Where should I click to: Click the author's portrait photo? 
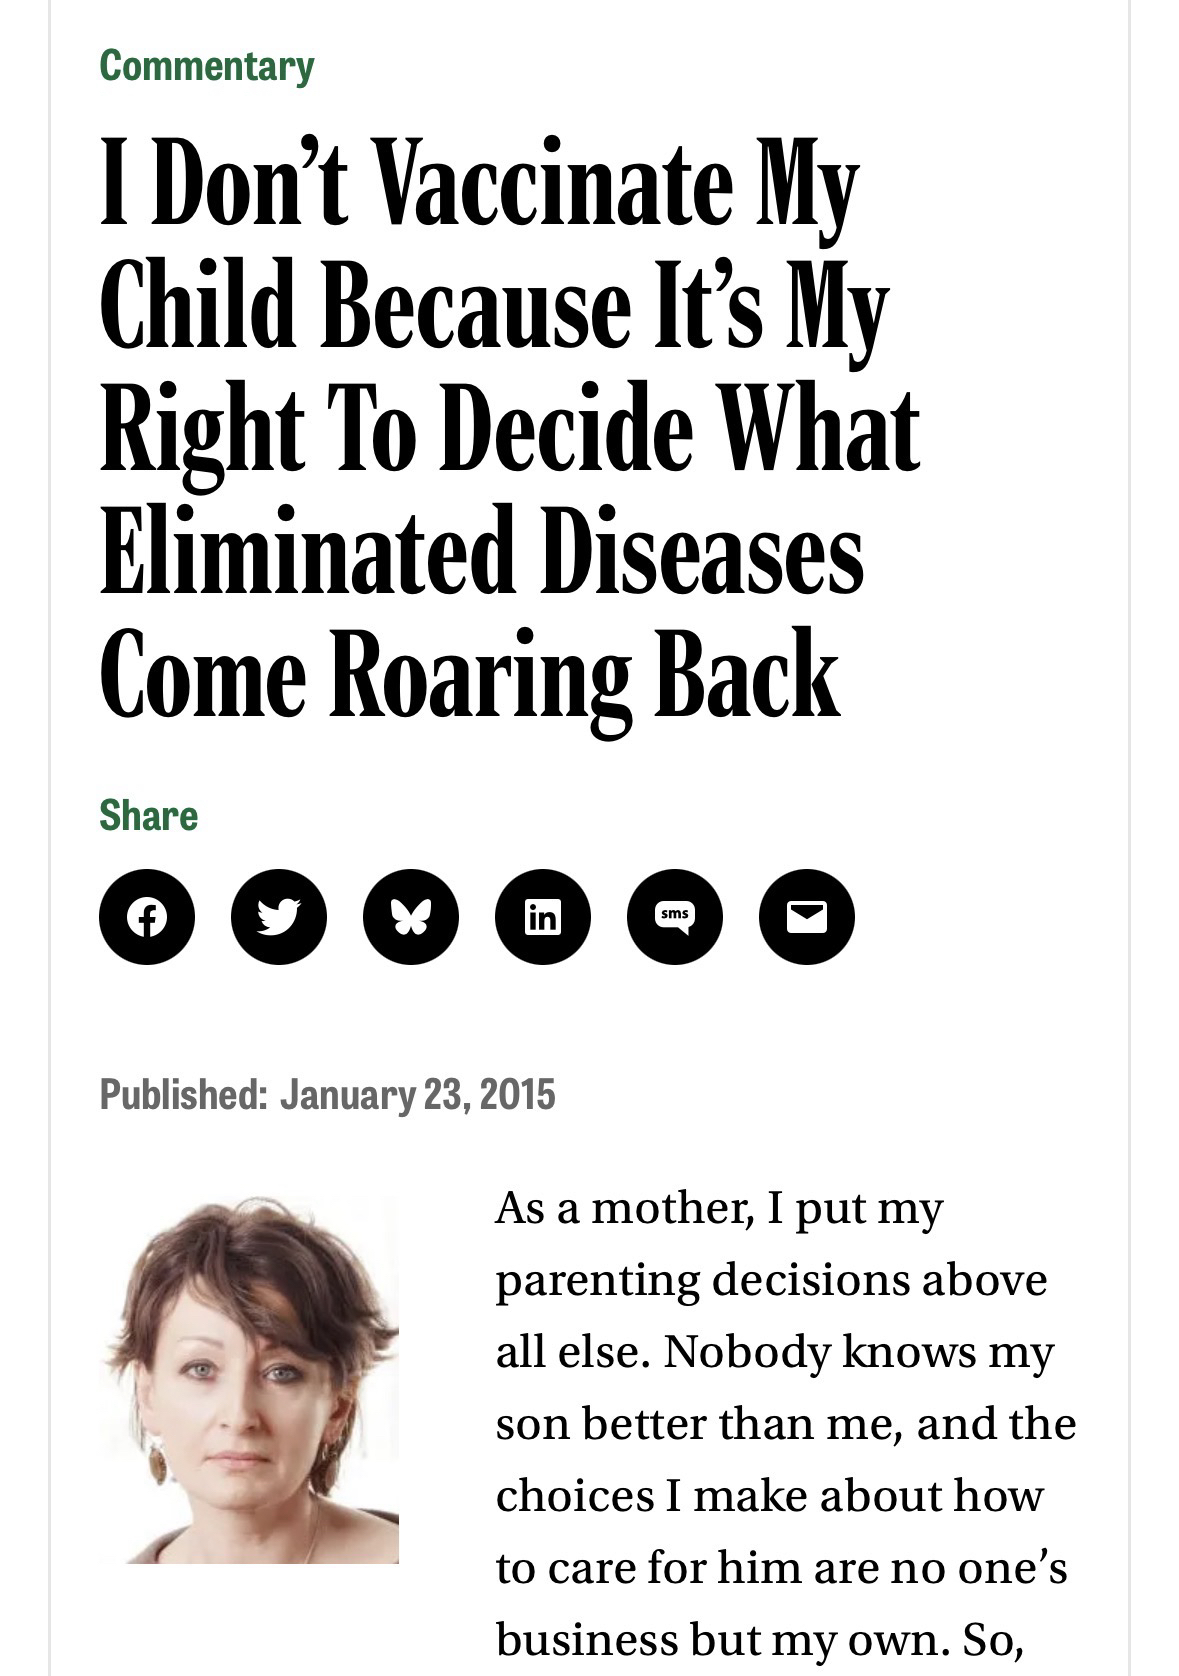(251, 1379)
